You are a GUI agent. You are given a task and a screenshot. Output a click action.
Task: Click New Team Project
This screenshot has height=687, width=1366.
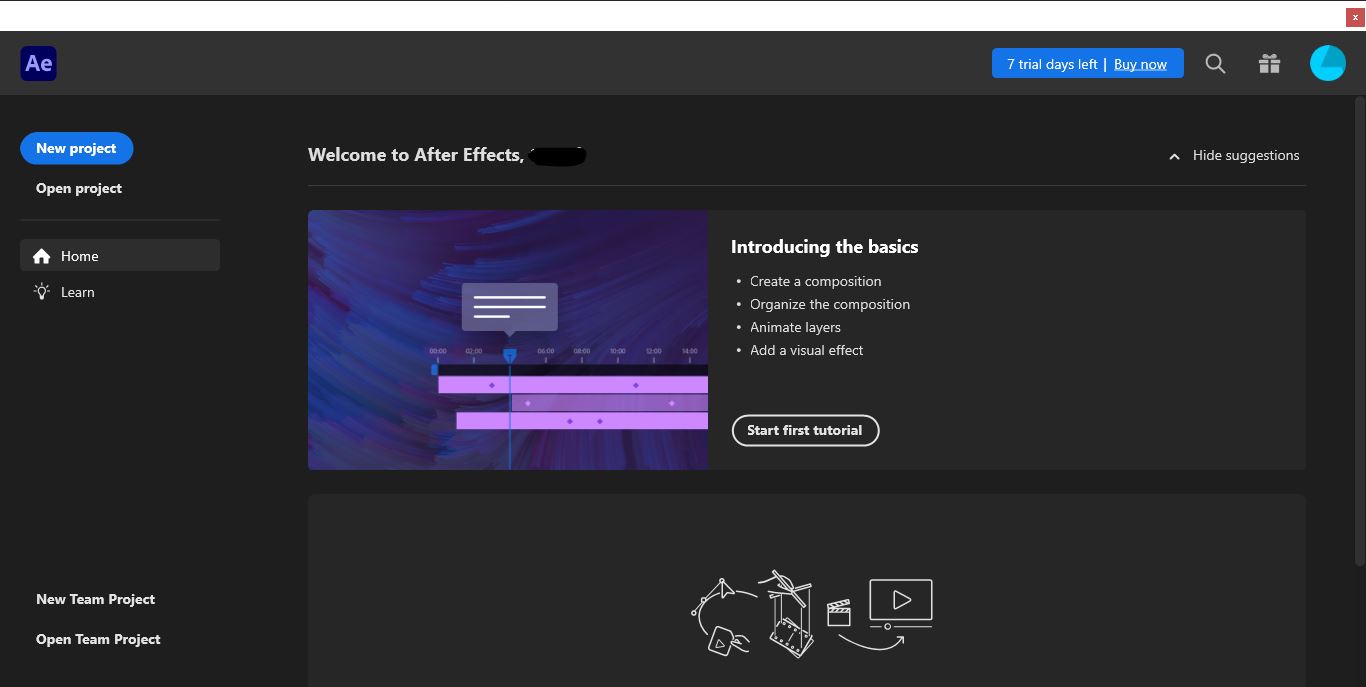point(95,599)
